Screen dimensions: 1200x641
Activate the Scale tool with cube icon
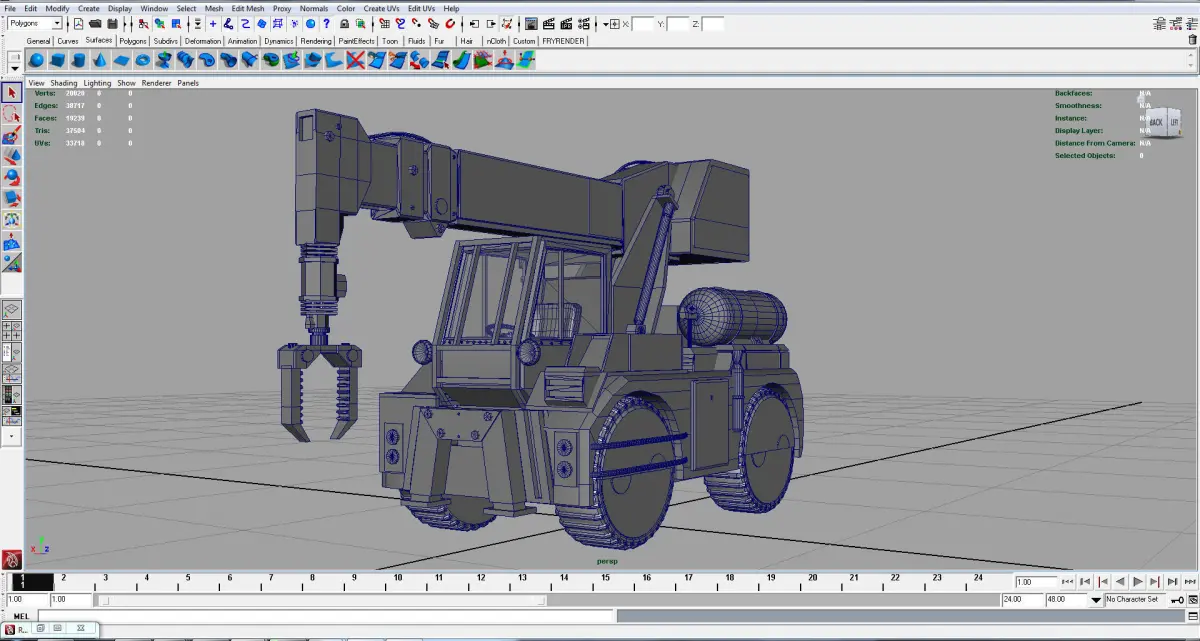[12, 198]
